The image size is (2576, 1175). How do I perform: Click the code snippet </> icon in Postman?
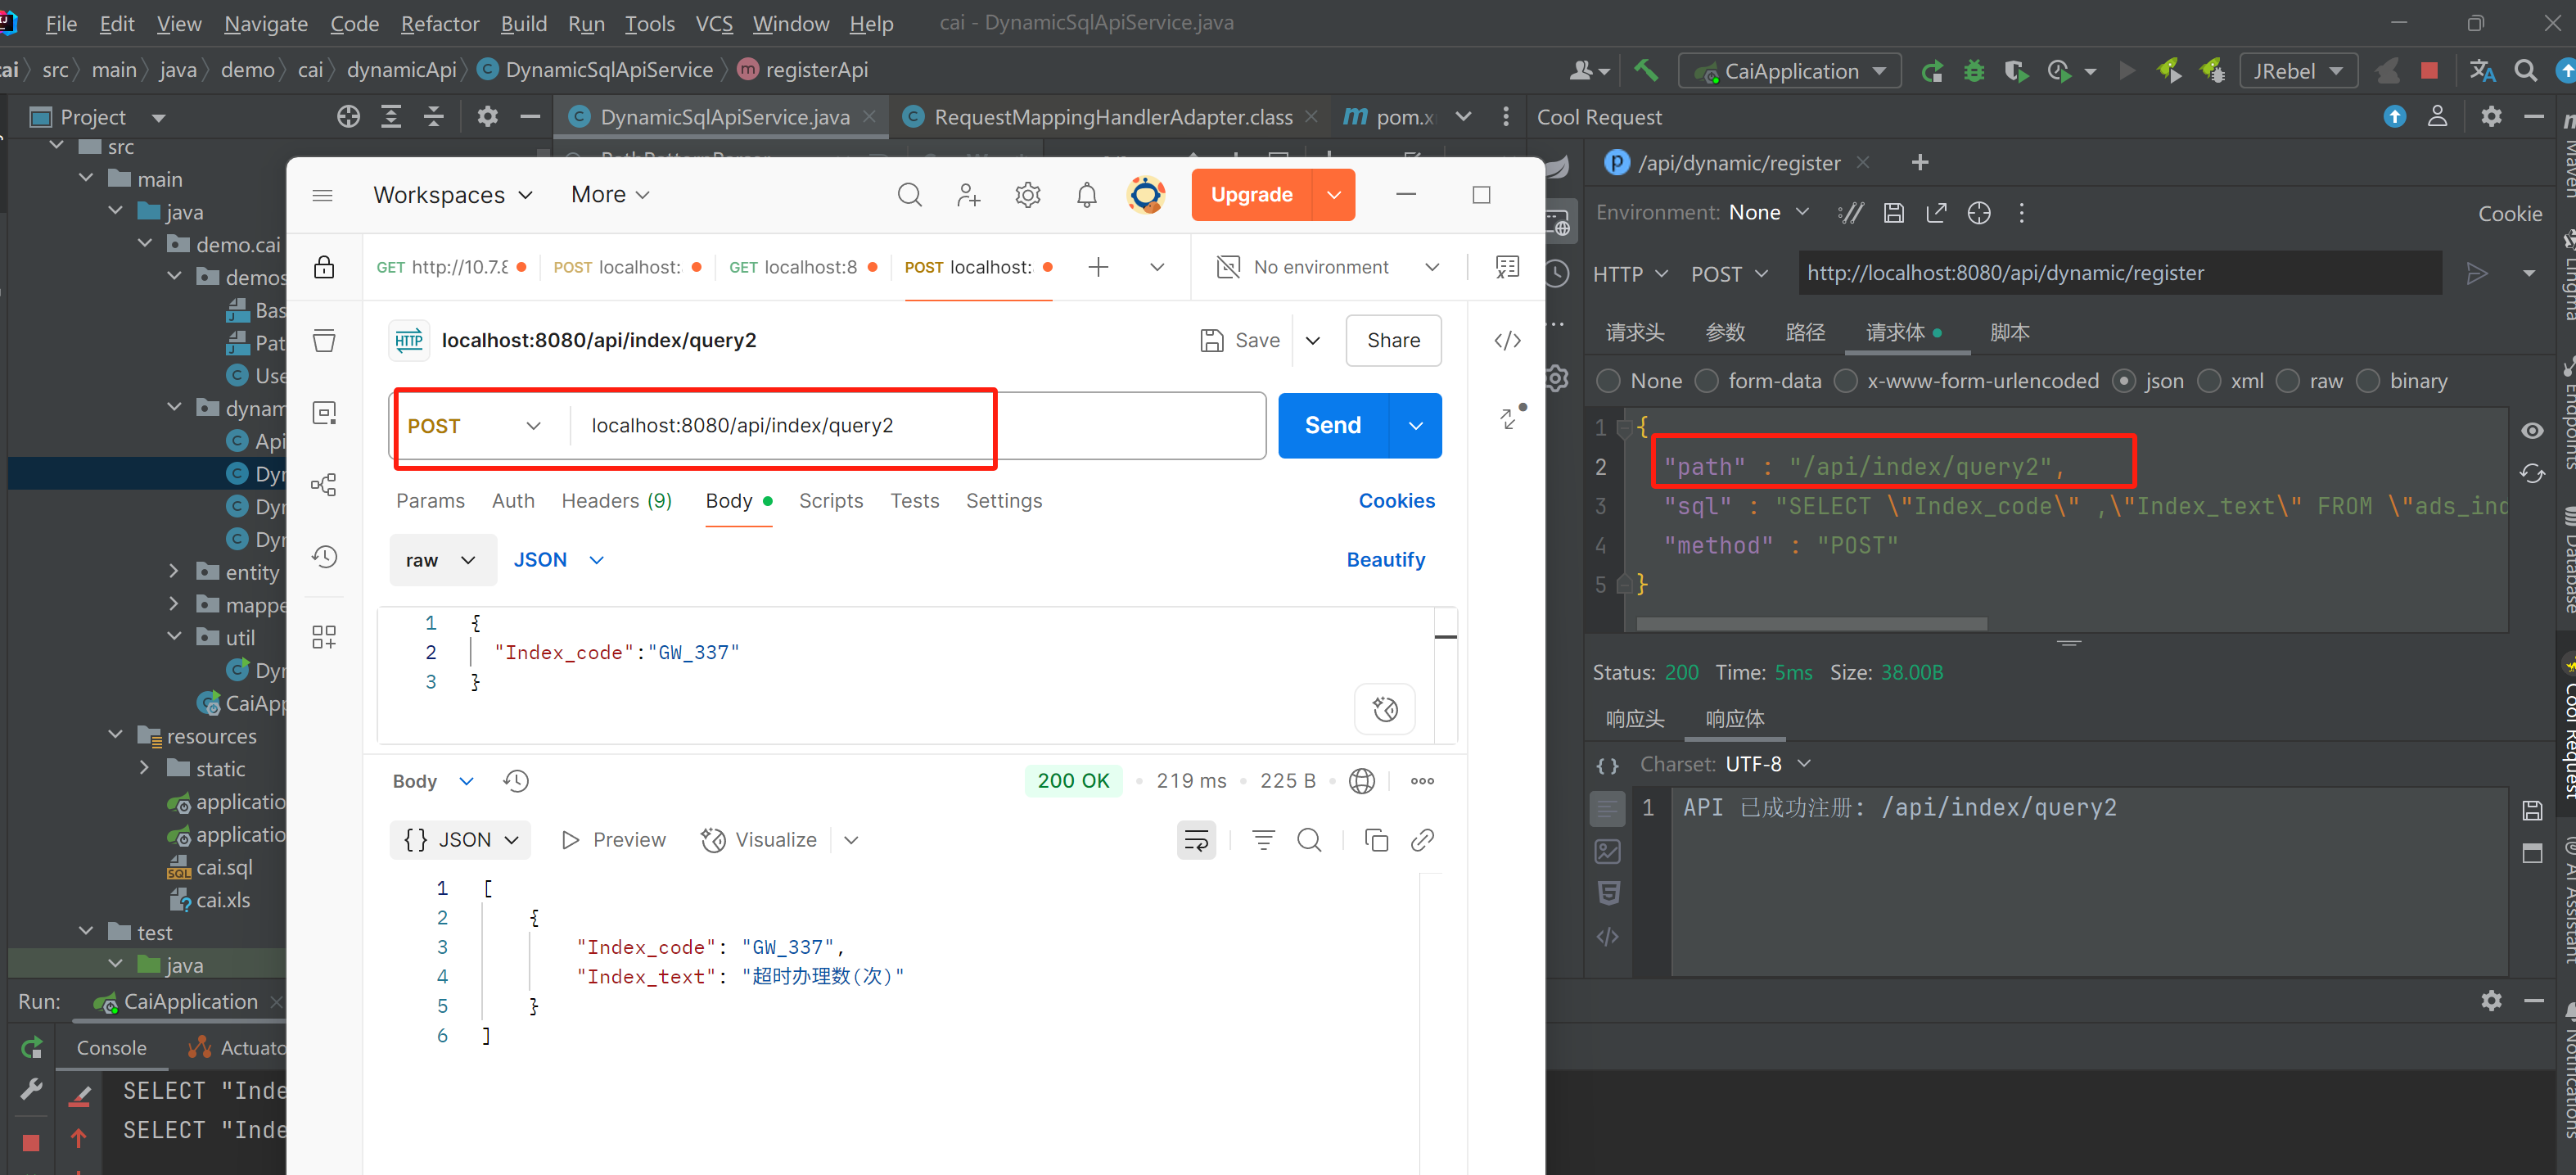1507,340
